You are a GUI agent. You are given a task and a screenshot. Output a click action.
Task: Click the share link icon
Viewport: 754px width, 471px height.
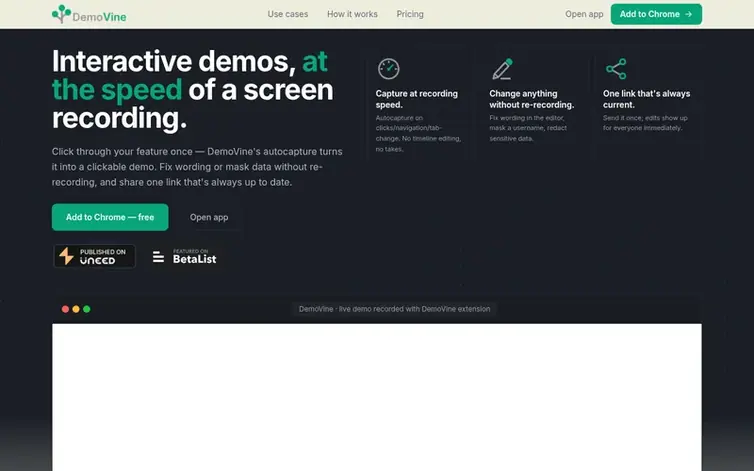[x=616, y=69]
